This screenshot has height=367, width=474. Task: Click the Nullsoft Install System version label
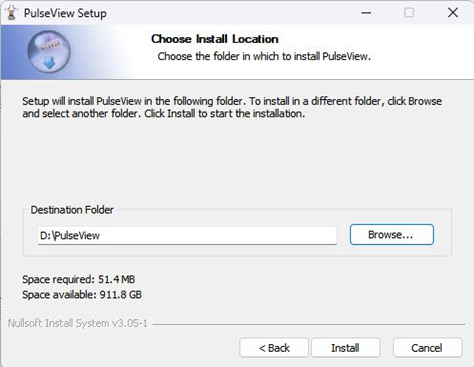(x=77, y=323)
